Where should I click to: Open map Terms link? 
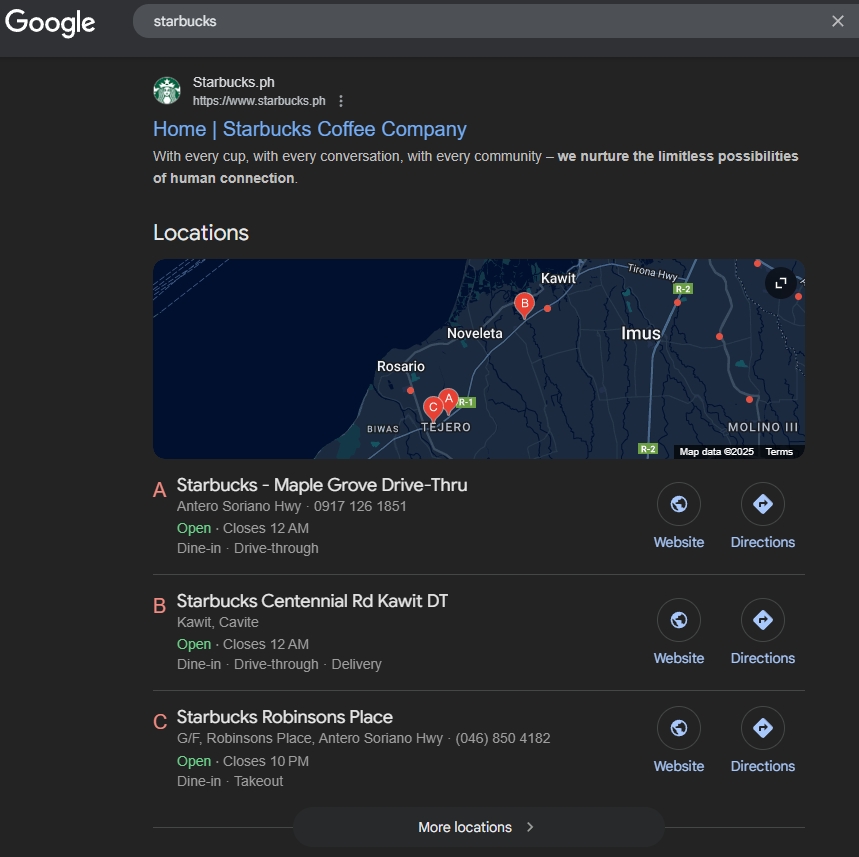(779, 452)
